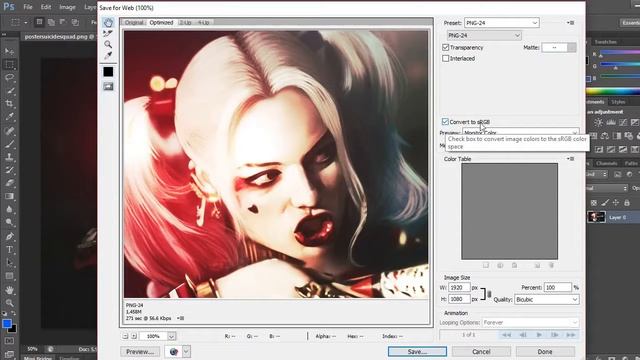Open the Preset PNG-24 dropdown
Screen dimensions: 640x360
coord(502,23)
